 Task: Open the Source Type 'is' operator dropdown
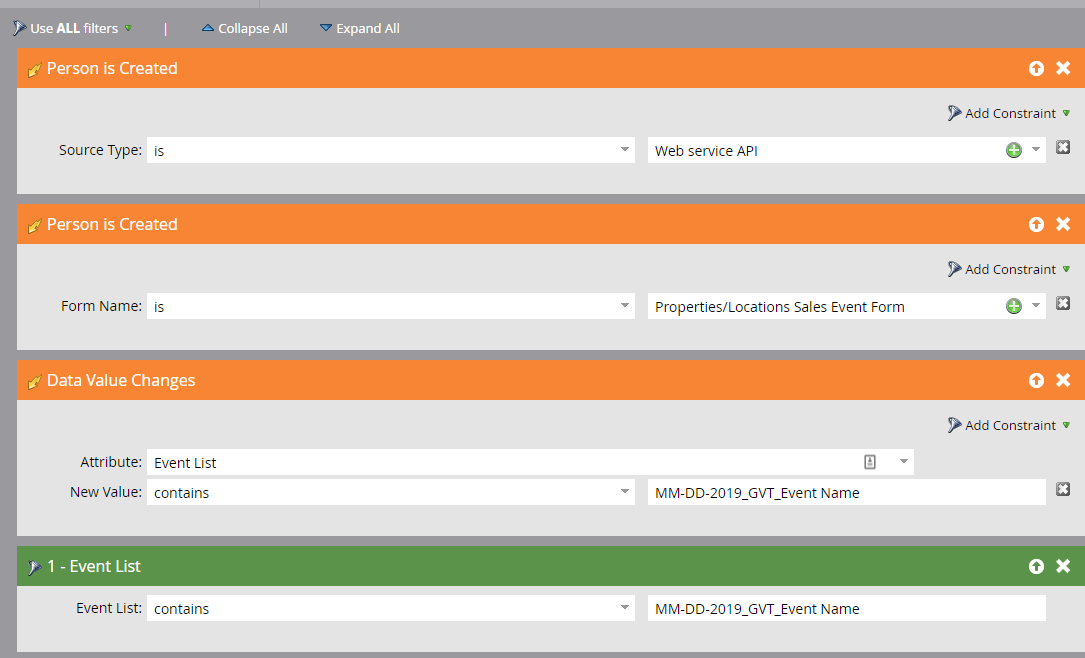coord(624,149)
